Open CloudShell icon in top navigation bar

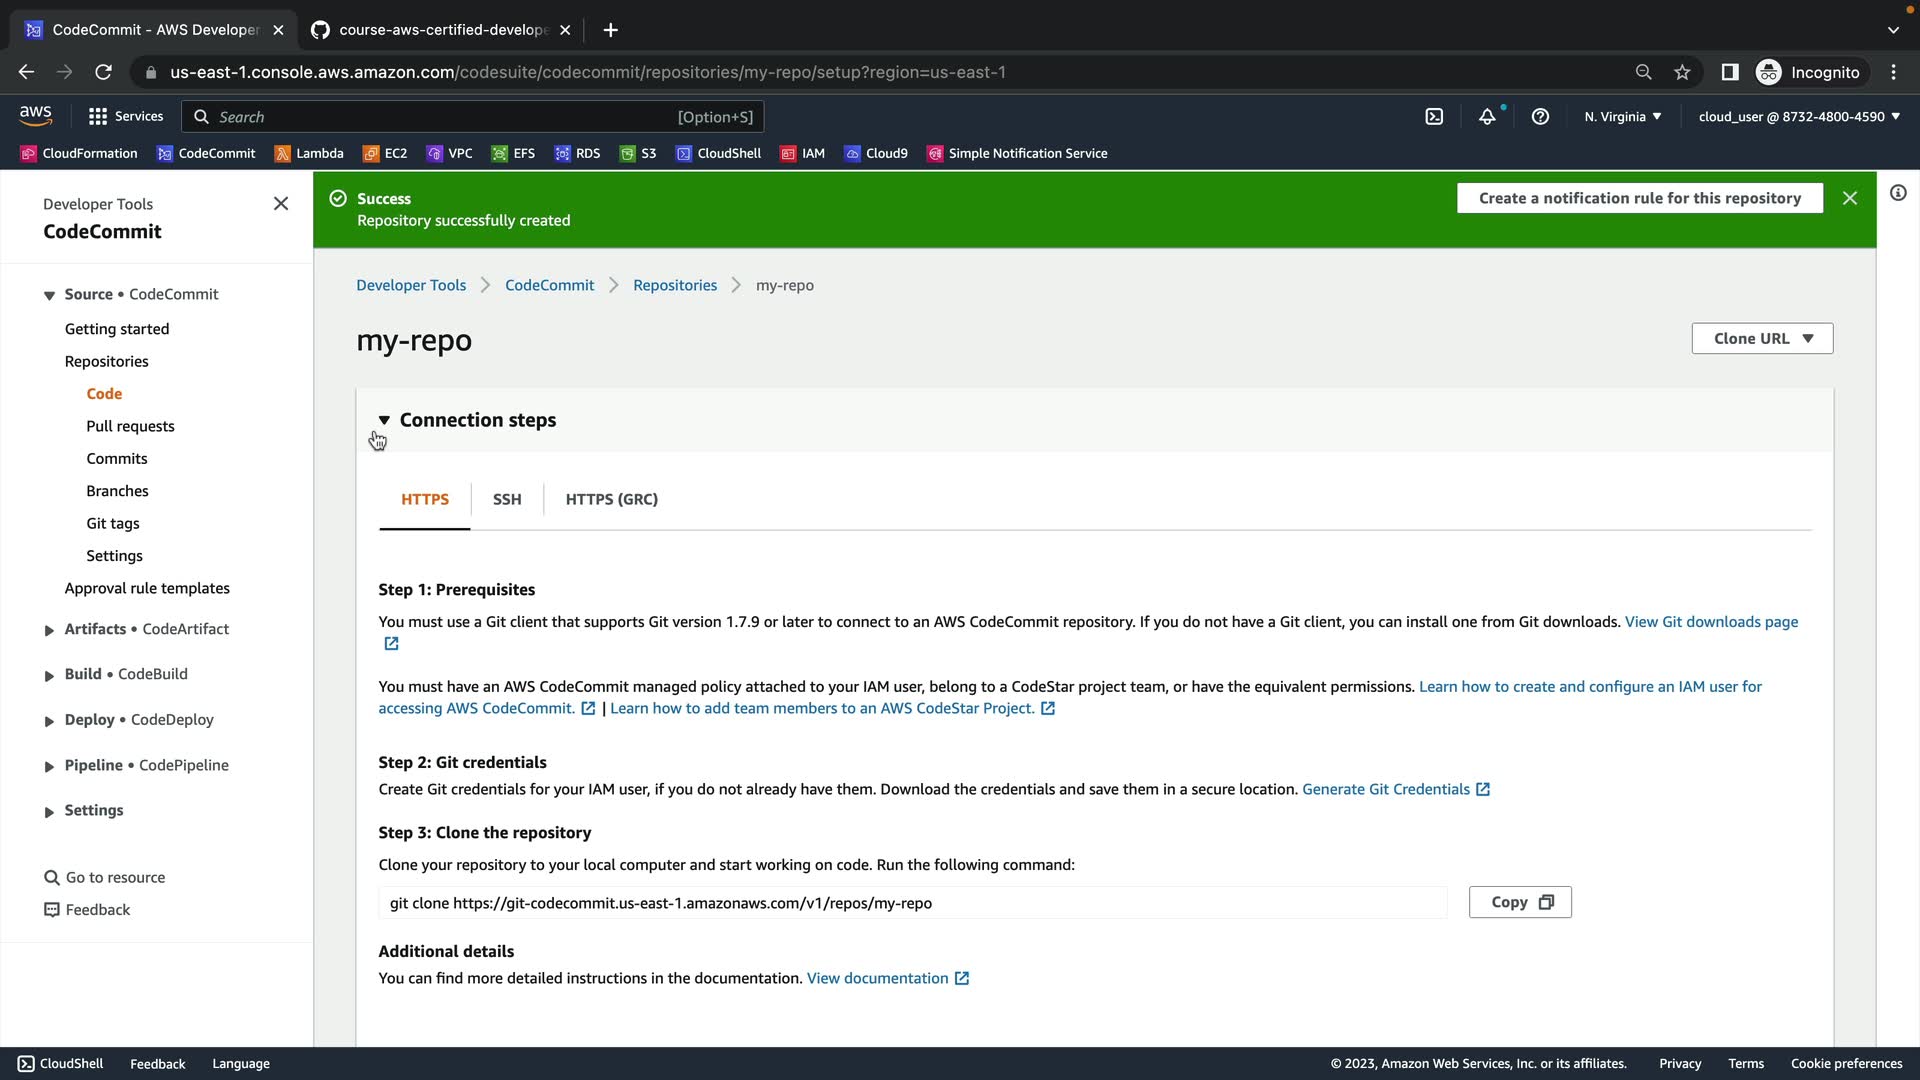click(1434, 117)
